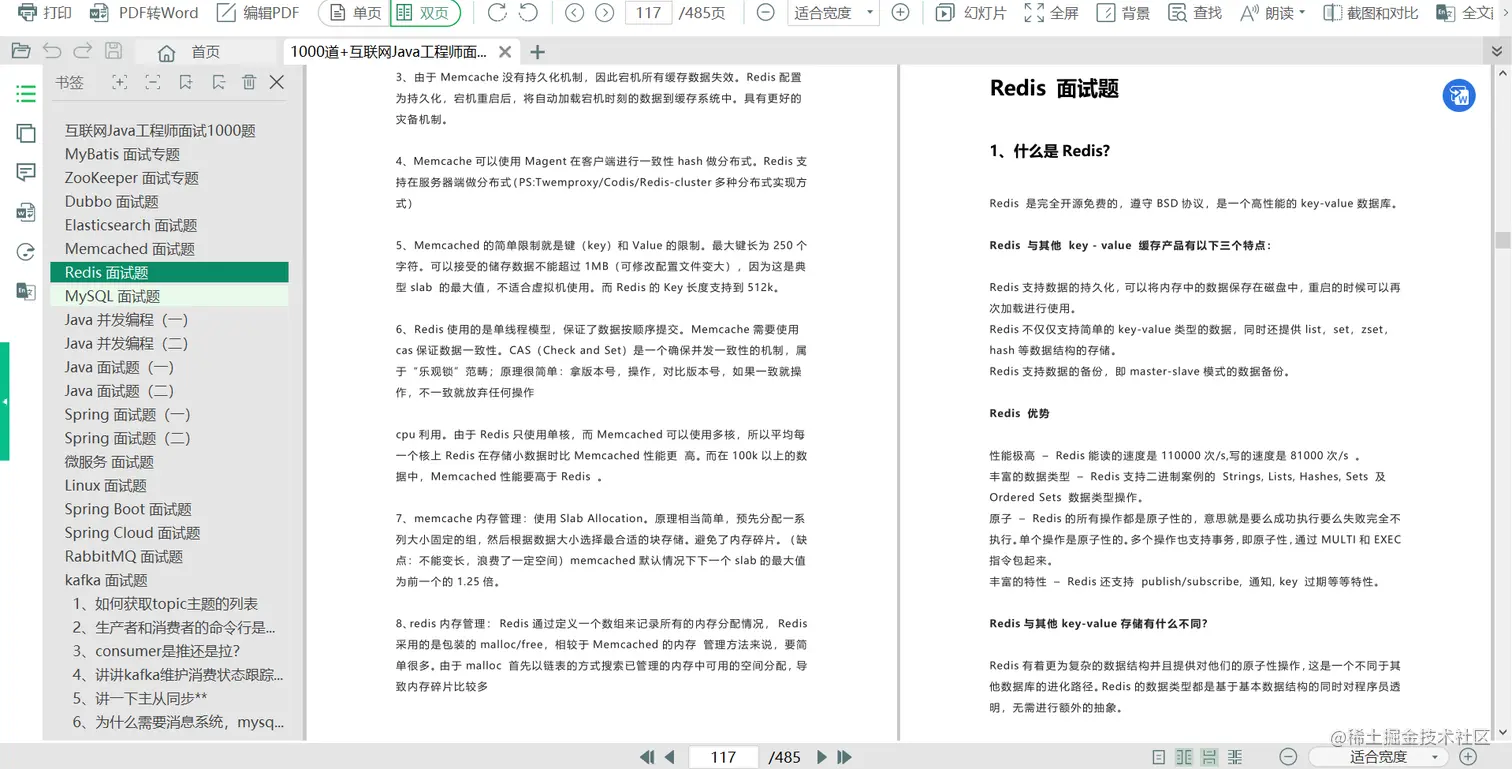This screenshot has width=1512, height=769.
Task: Click the redo arrow icon
Action: point(83,51)
